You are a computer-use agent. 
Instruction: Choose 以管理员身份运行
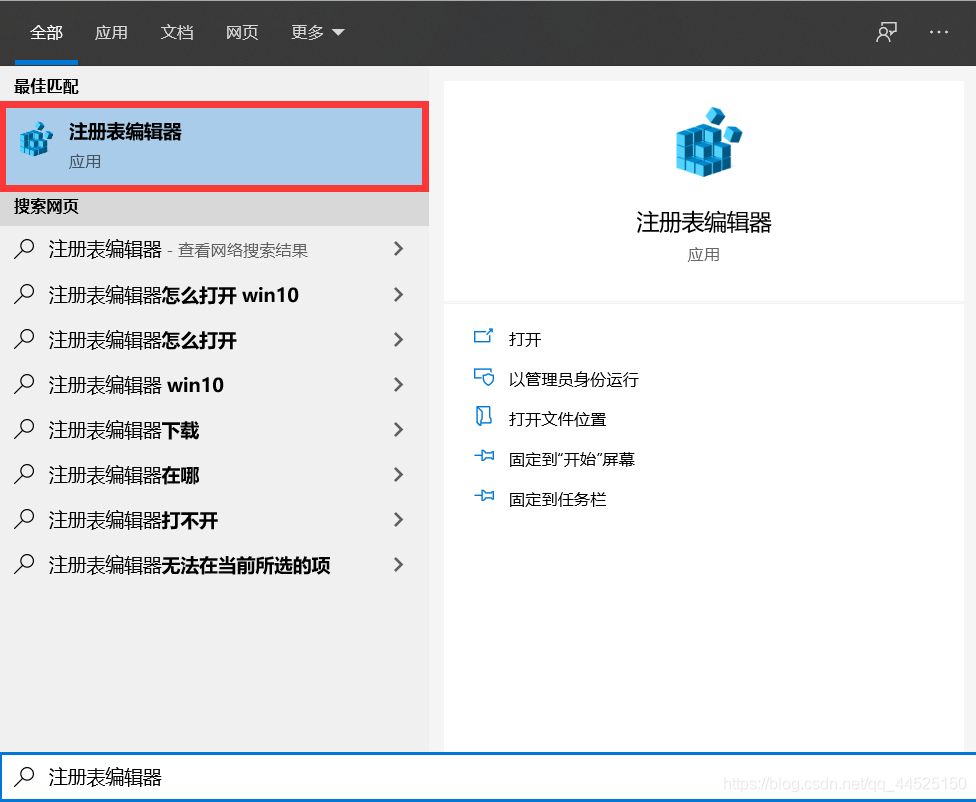[x=574, y=379]
